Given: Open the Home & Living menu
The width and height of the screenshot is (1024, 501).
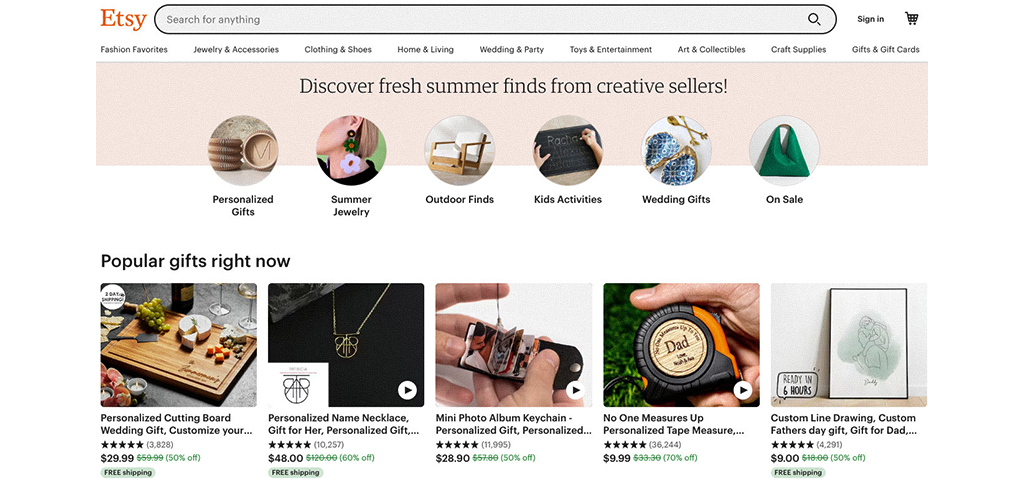Looking at the screenshot, I should click(425, 49).
